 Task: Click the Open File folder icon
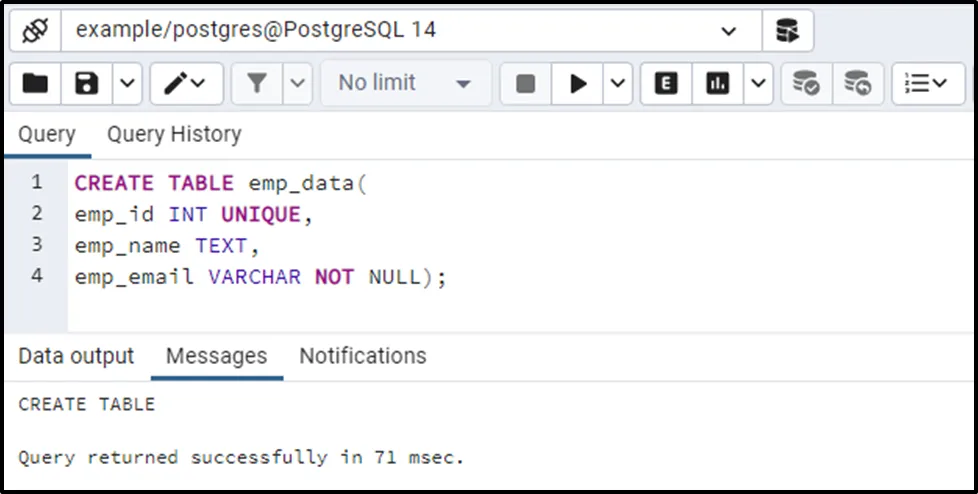tap(35, 84)
